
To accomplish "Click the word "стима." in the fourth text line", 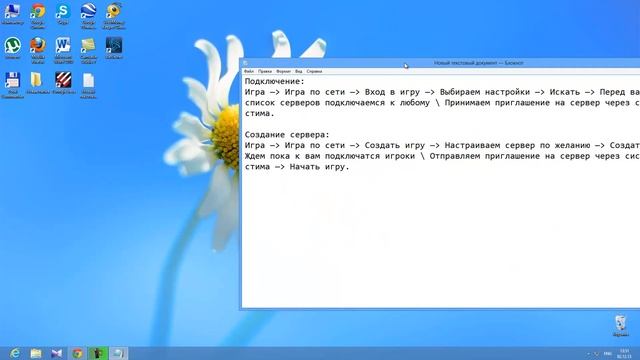I will point(260,113).
